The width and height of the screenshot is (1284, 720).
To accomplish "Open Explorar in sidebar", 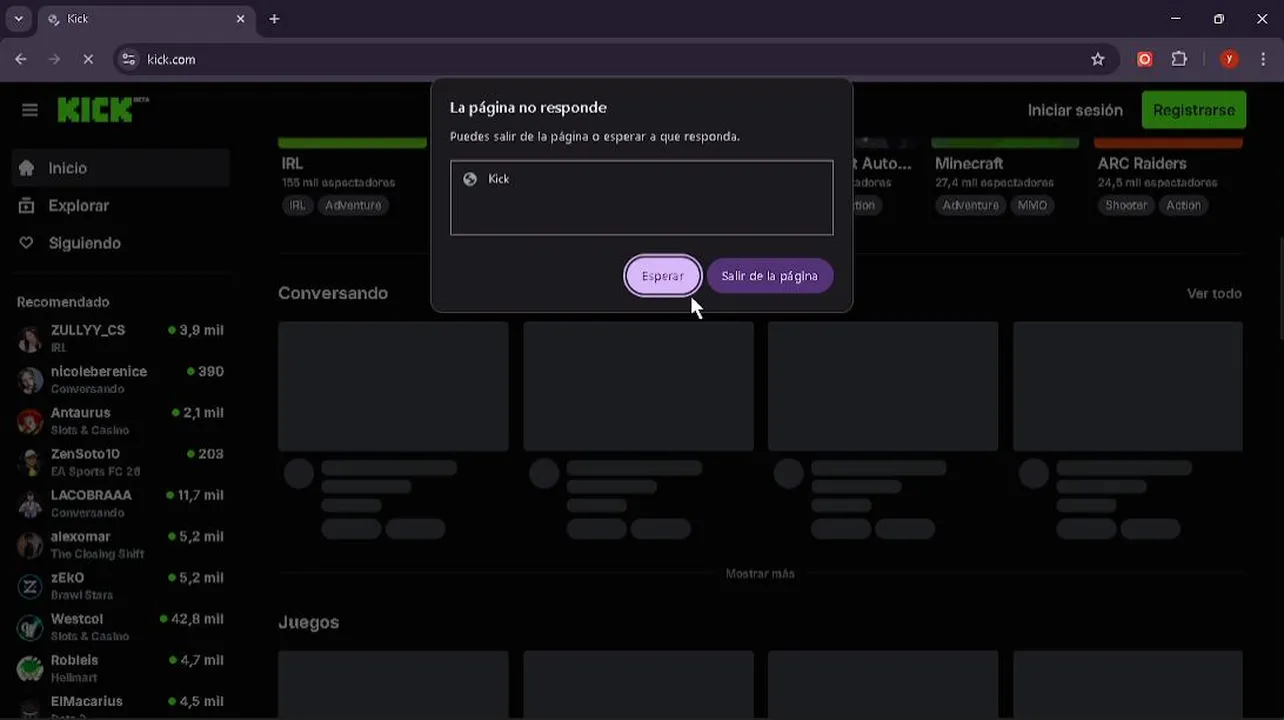I will point(120,205).
